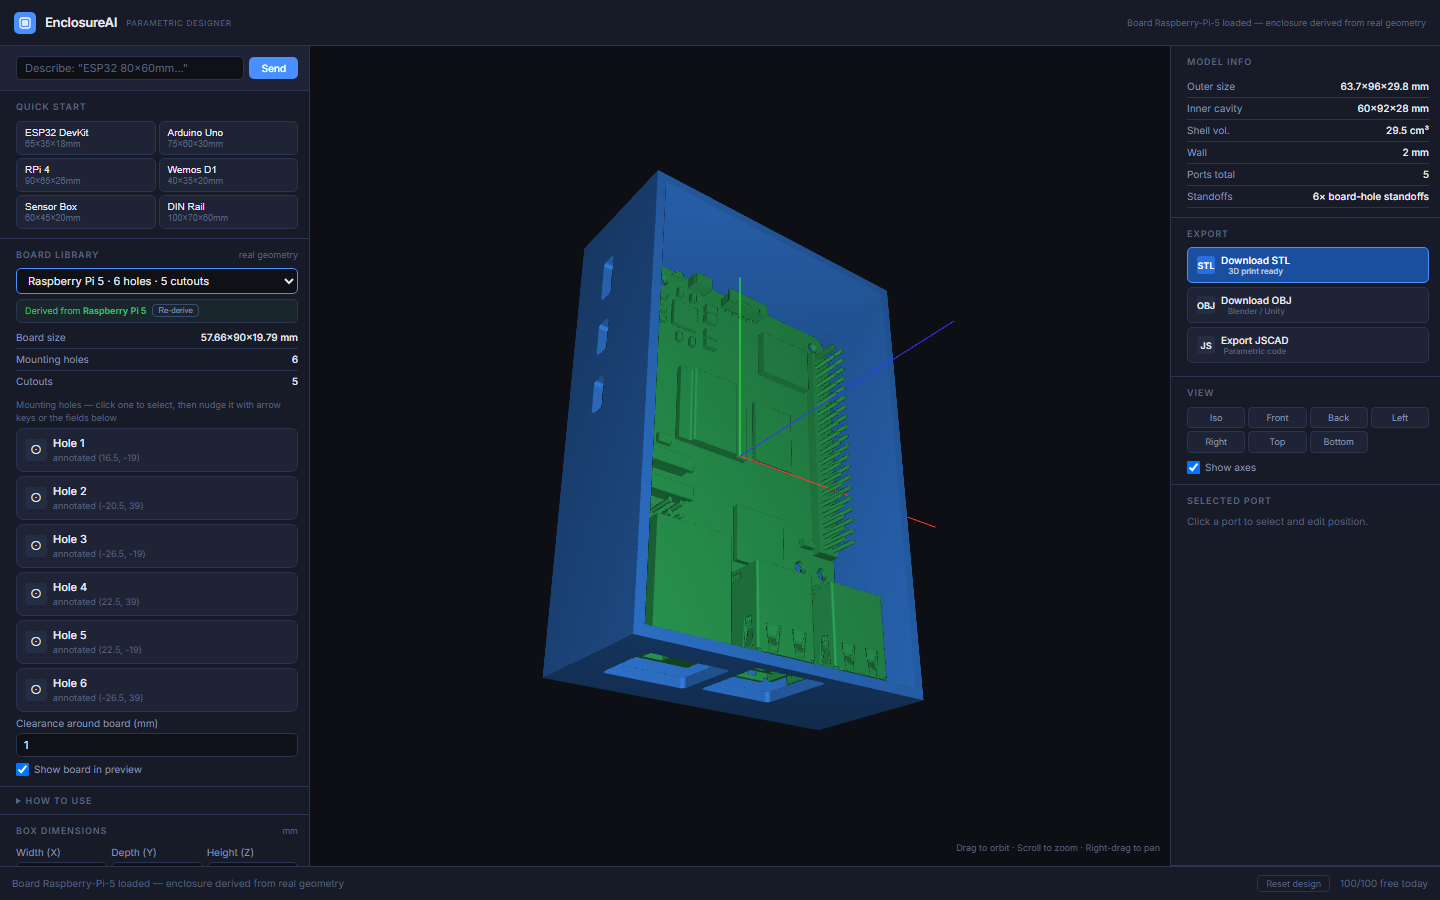1440x900 pixels.
Task: Click the STL icon on Download STL
Action: pos(1206,266)
